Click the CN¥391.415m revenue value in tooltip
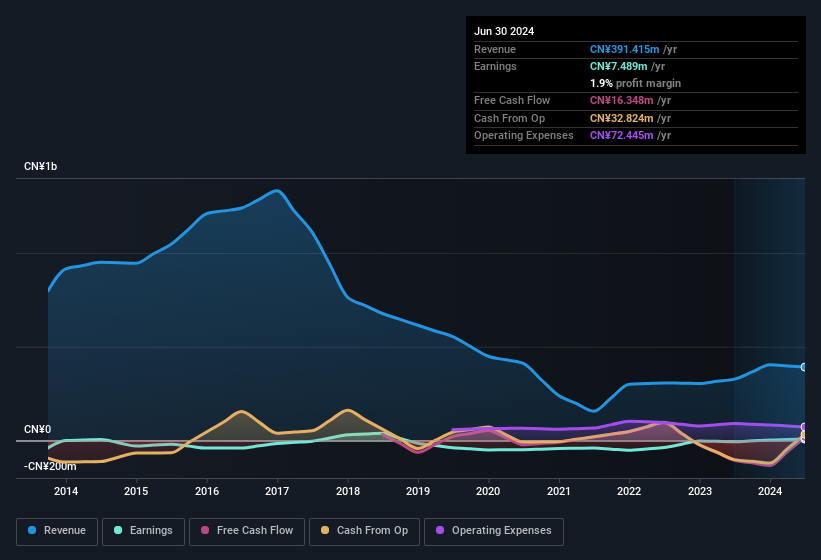This screenshot has width=821, height=560. tap(625, 49)
